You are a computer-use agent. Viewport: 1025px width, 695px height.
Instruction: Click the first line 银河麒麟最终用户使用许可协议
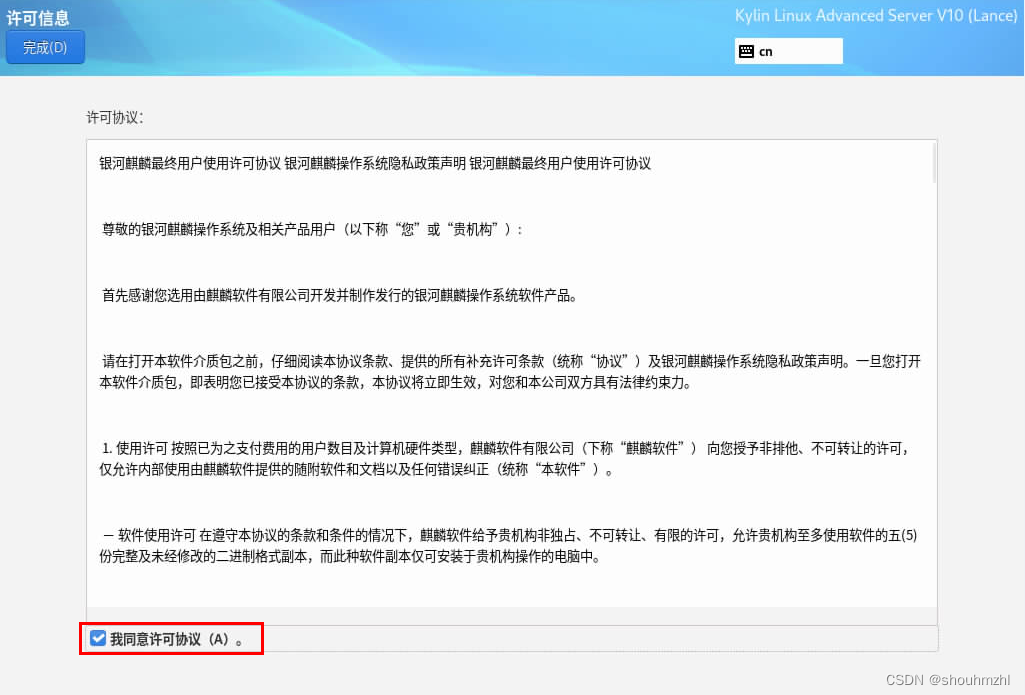[x=375, y=163]
